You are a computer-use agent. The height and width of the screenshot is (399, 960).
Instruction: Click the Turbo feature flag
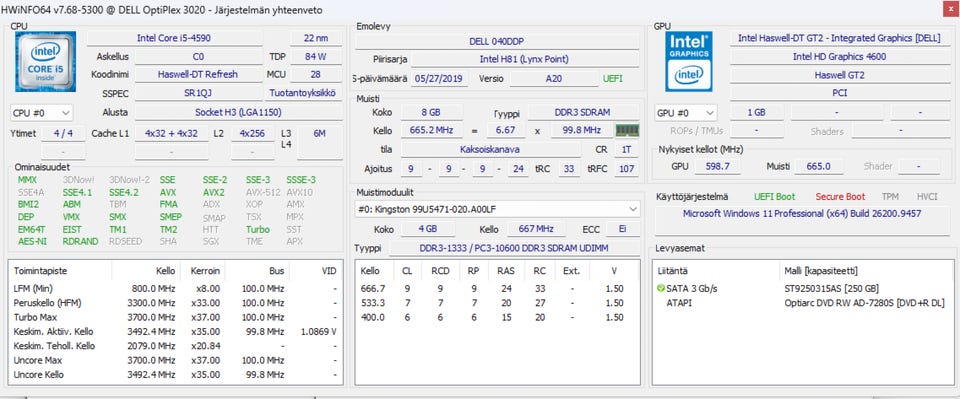click(258, 229)
